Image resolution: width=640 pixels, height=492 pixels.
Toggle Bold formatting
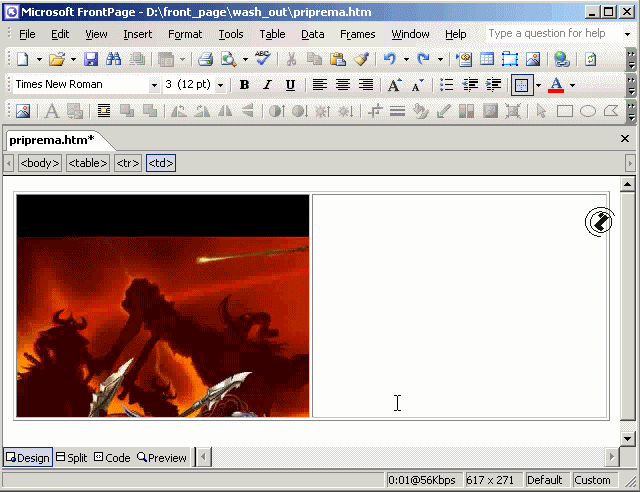pyautogui.click(x=244, y=85)
